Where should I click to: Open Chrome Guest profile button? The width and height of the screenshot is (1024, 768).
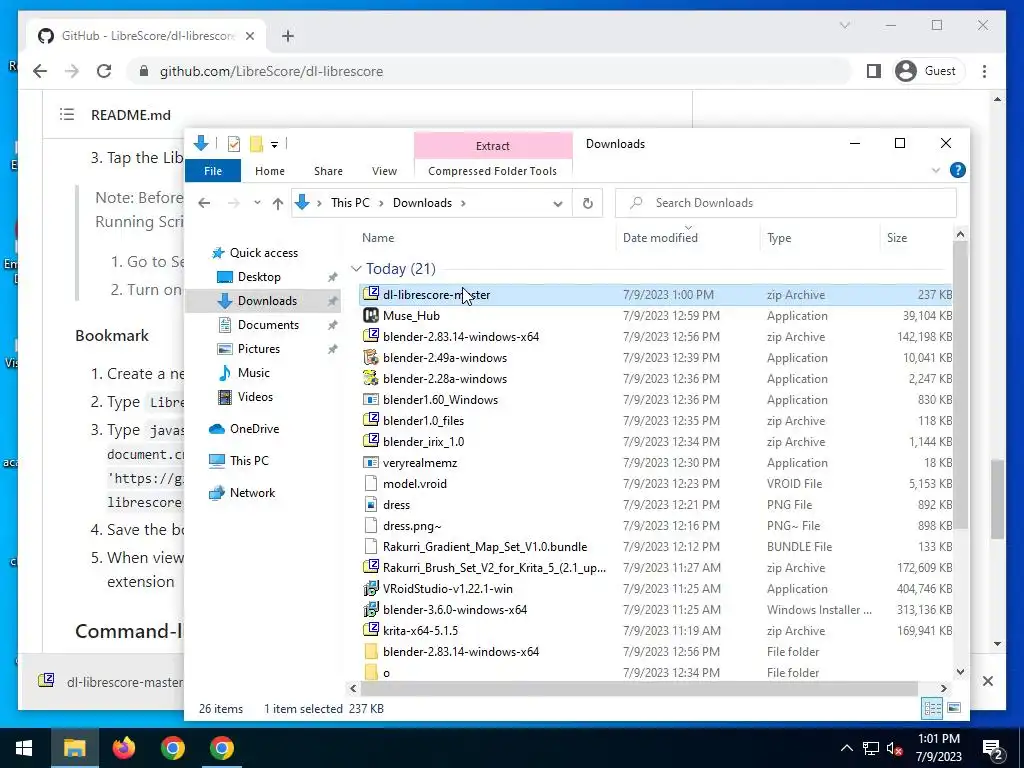(927, 71)
